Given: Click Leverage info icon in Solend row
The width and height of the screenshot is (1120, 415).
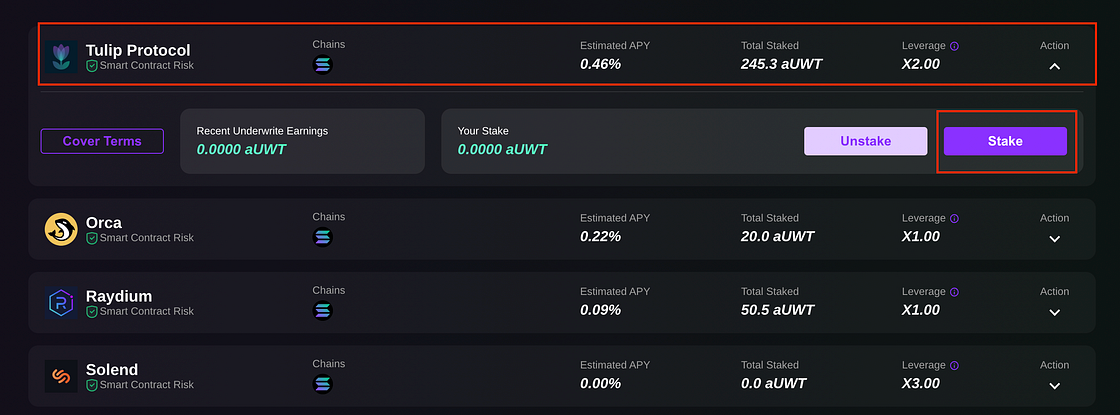Looking at the screenshot, I should (954, 366).
